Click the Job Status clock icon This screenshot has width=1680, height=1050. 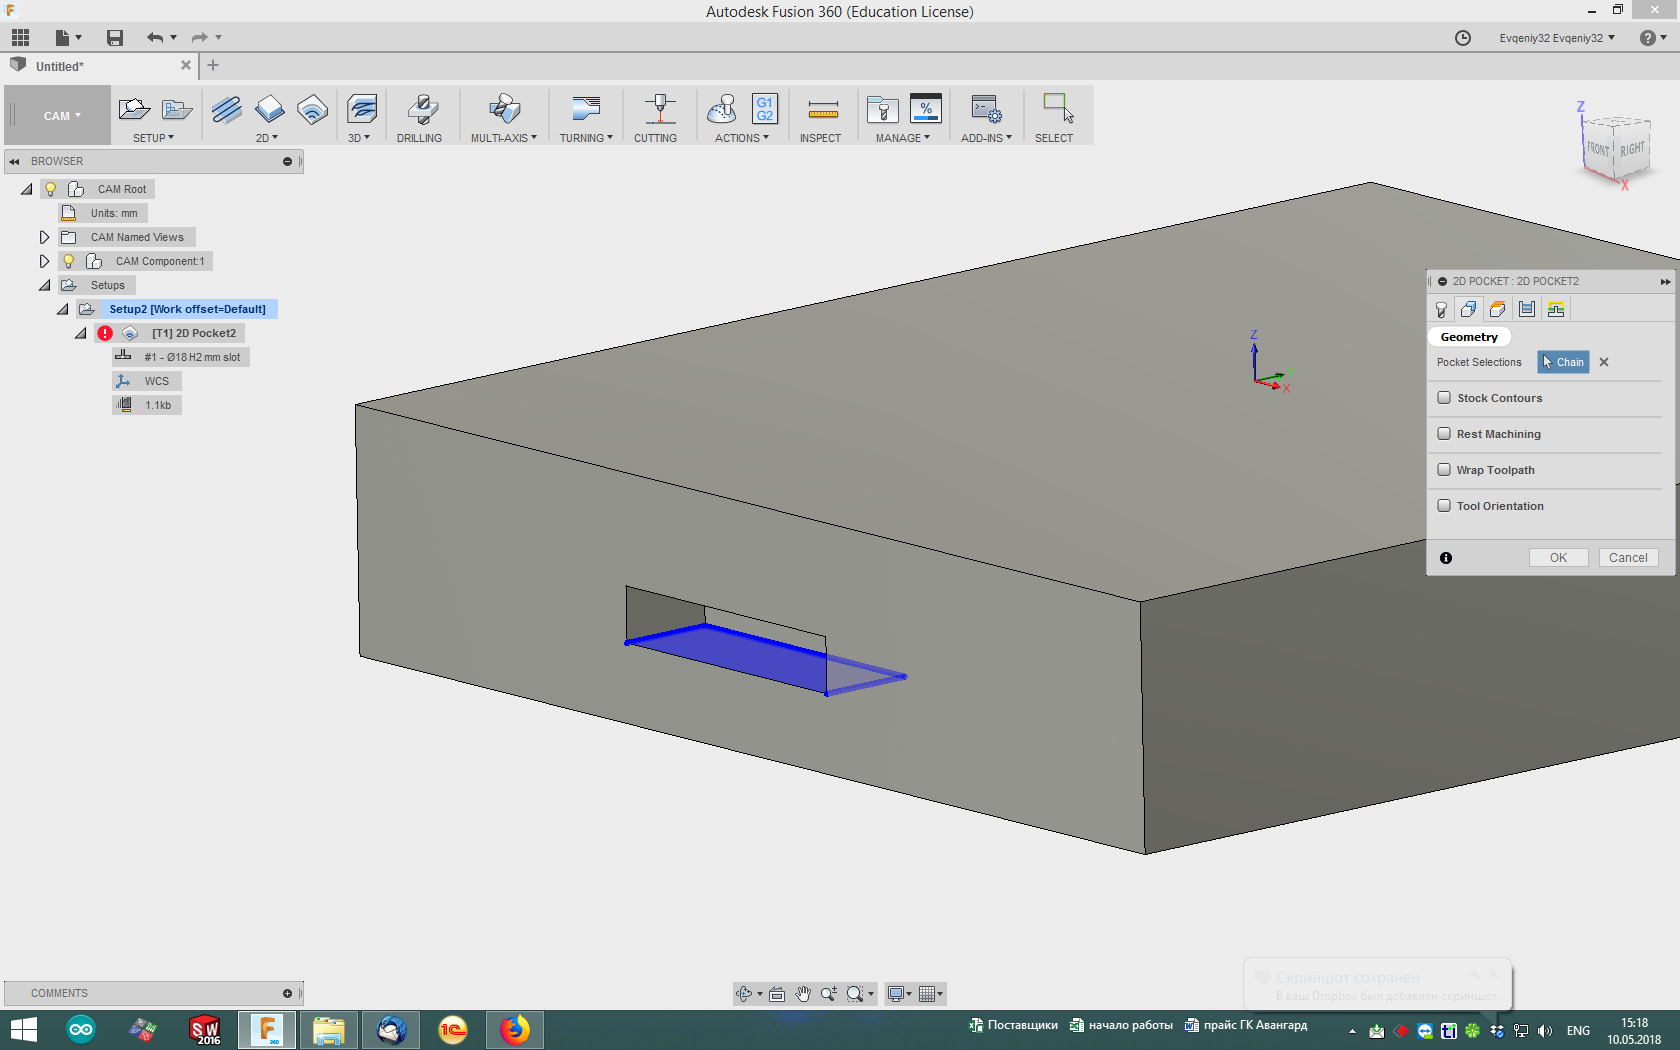1462,38
